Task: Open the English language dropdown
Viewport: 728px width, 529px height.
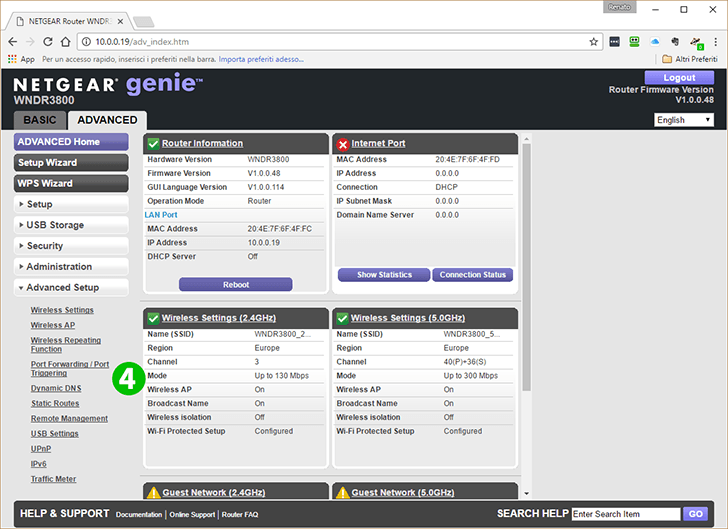Action: click(684, 120)
